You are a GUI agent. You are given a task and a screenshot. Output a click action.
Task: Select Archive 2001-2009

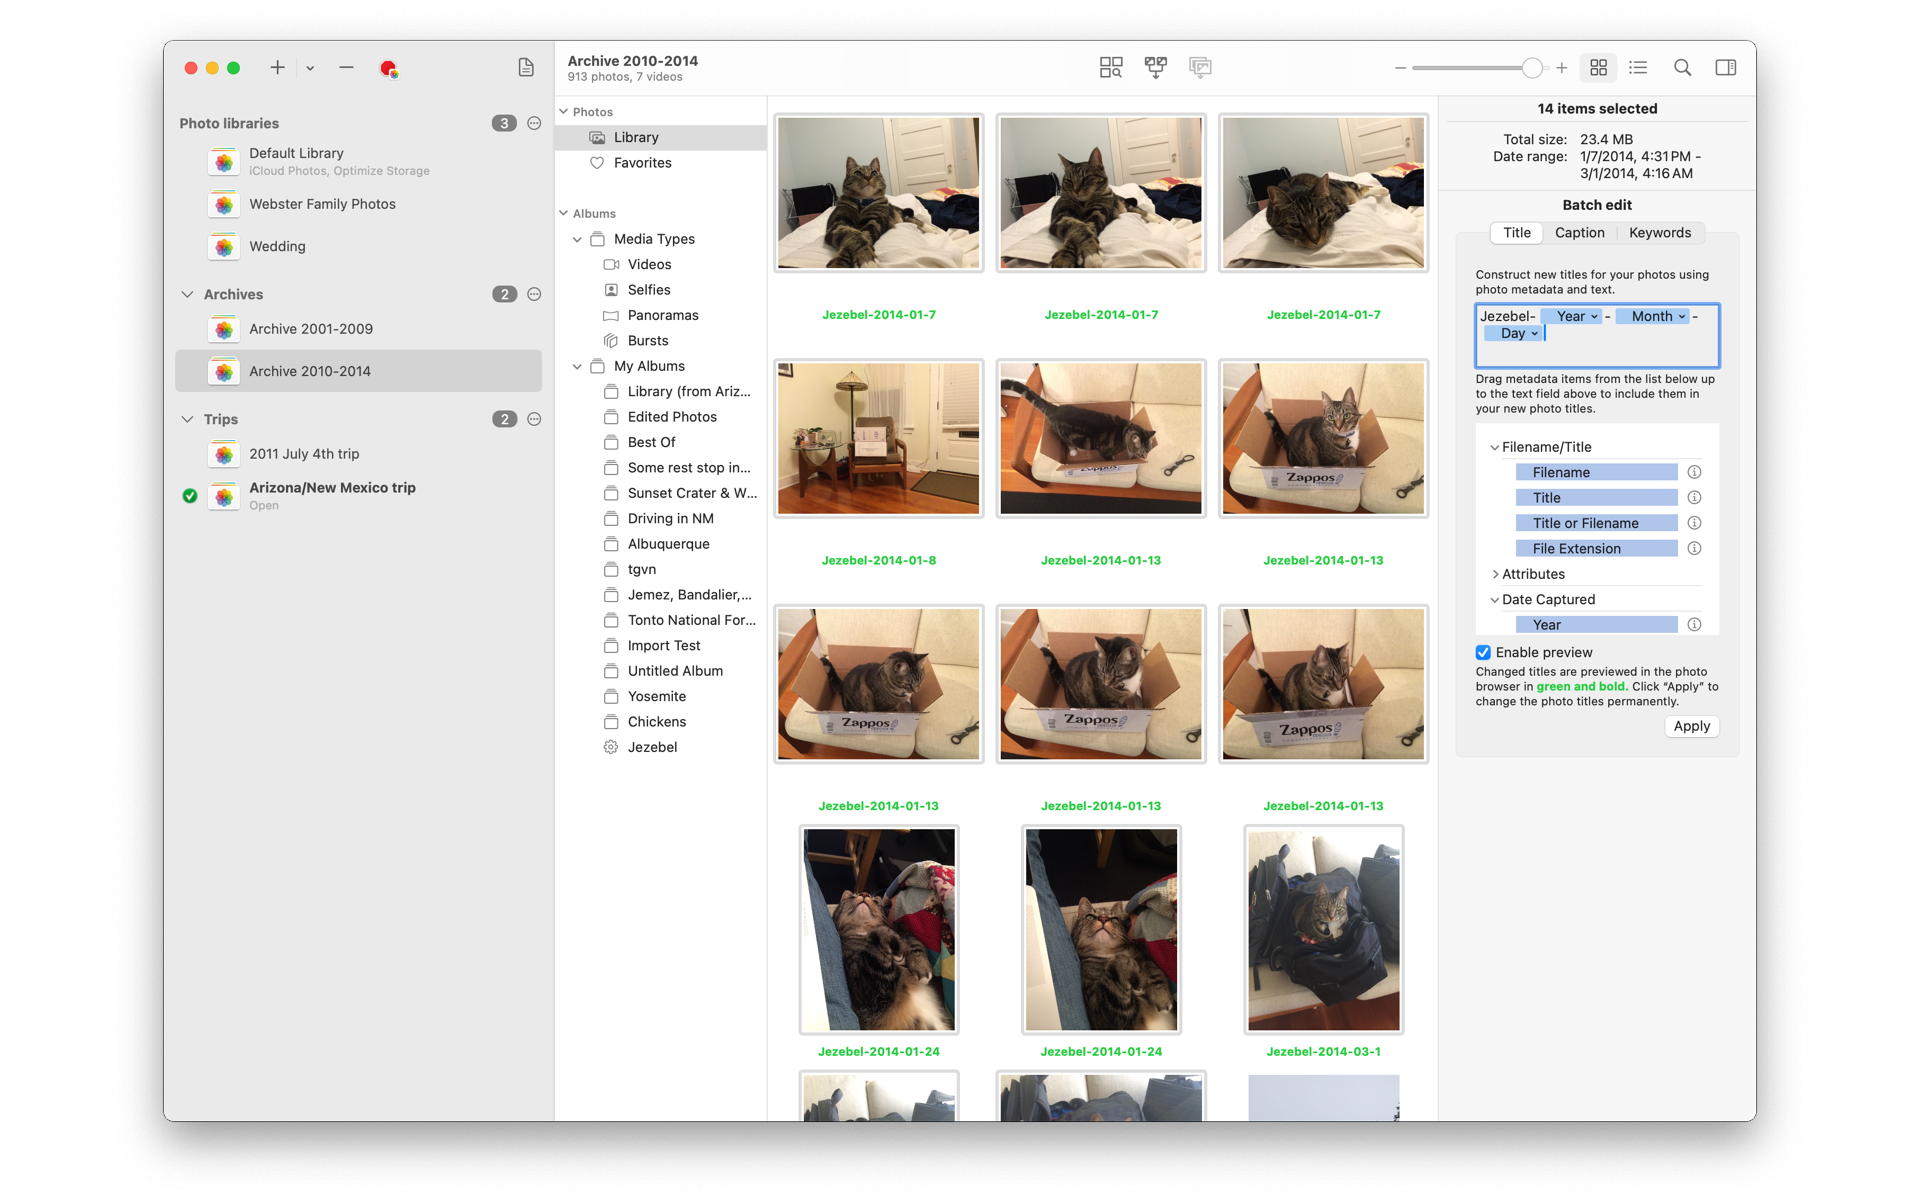pos(358,329)
